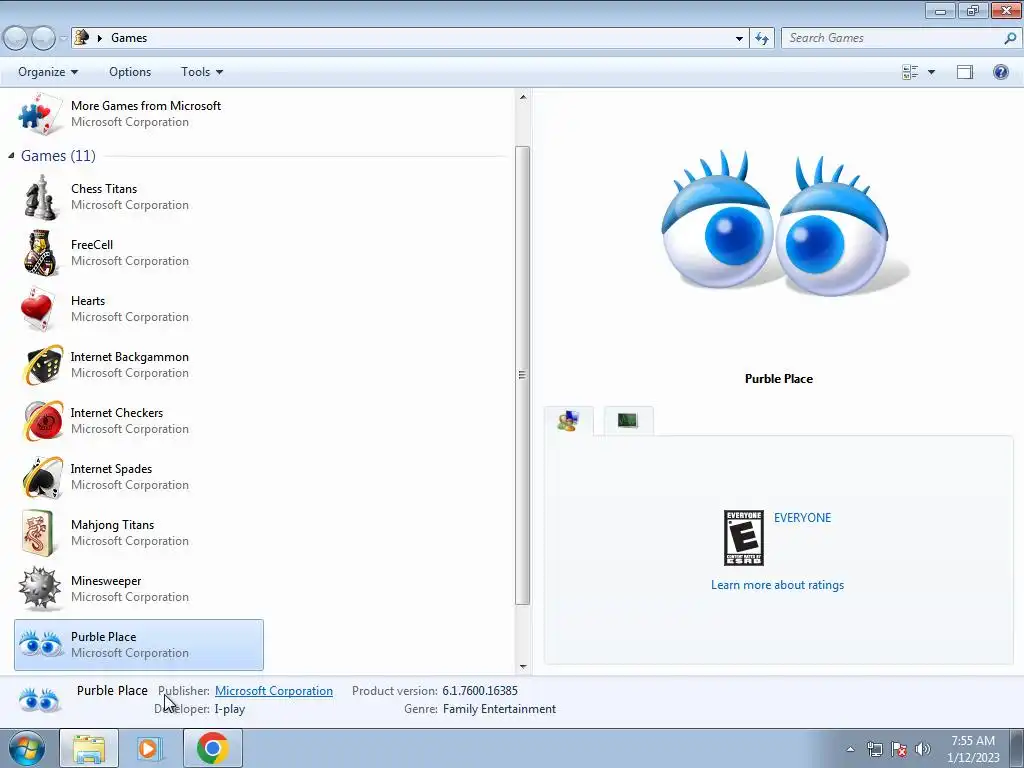Select the Internet Checkers icon
The image size is (1024, 768).
(42, 421)
